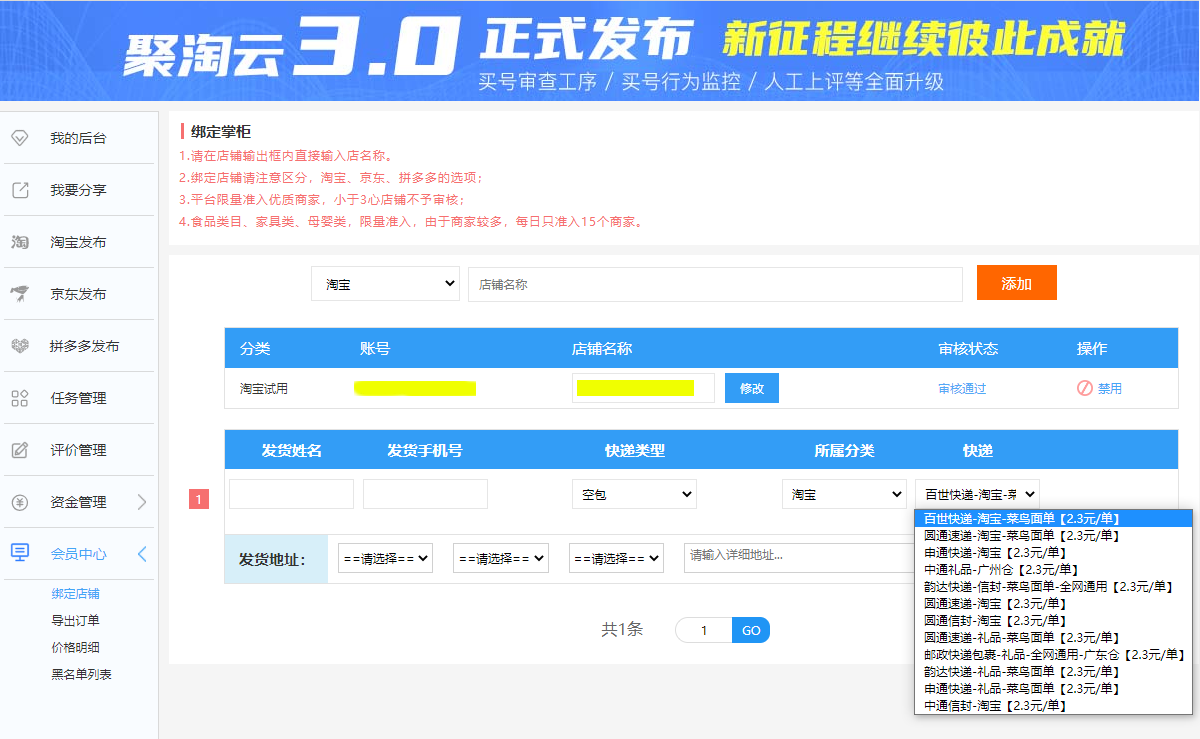Click the 共1条 record count text

(x=622, y=630)
